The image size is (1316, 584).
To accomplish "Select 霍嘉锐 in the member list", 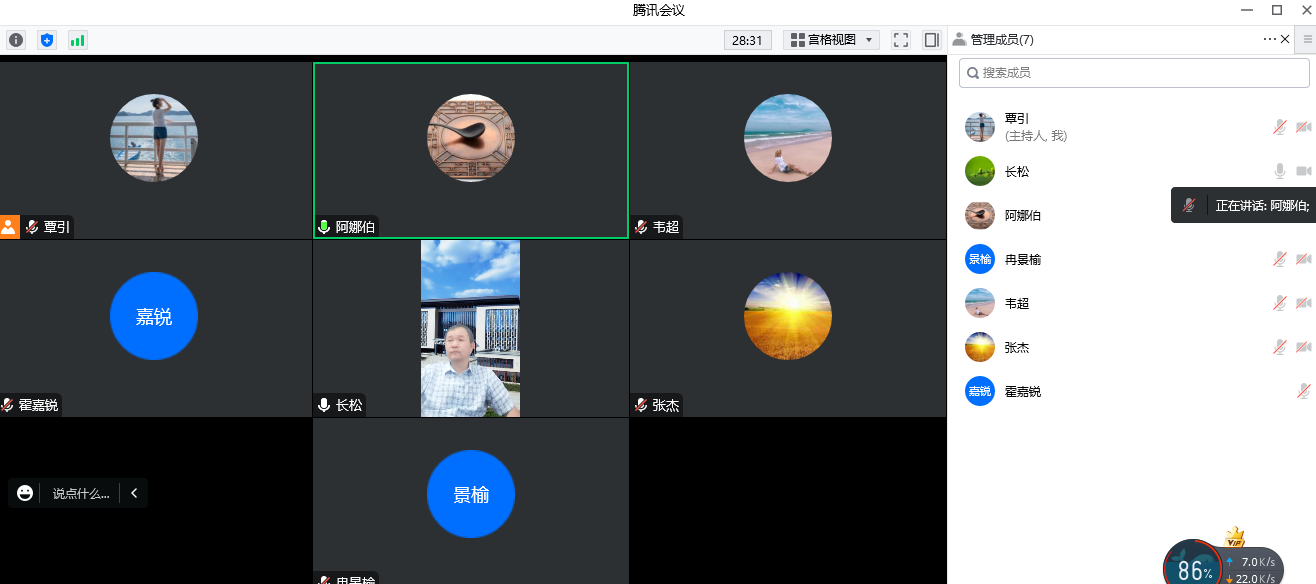I will (1022, 391).
